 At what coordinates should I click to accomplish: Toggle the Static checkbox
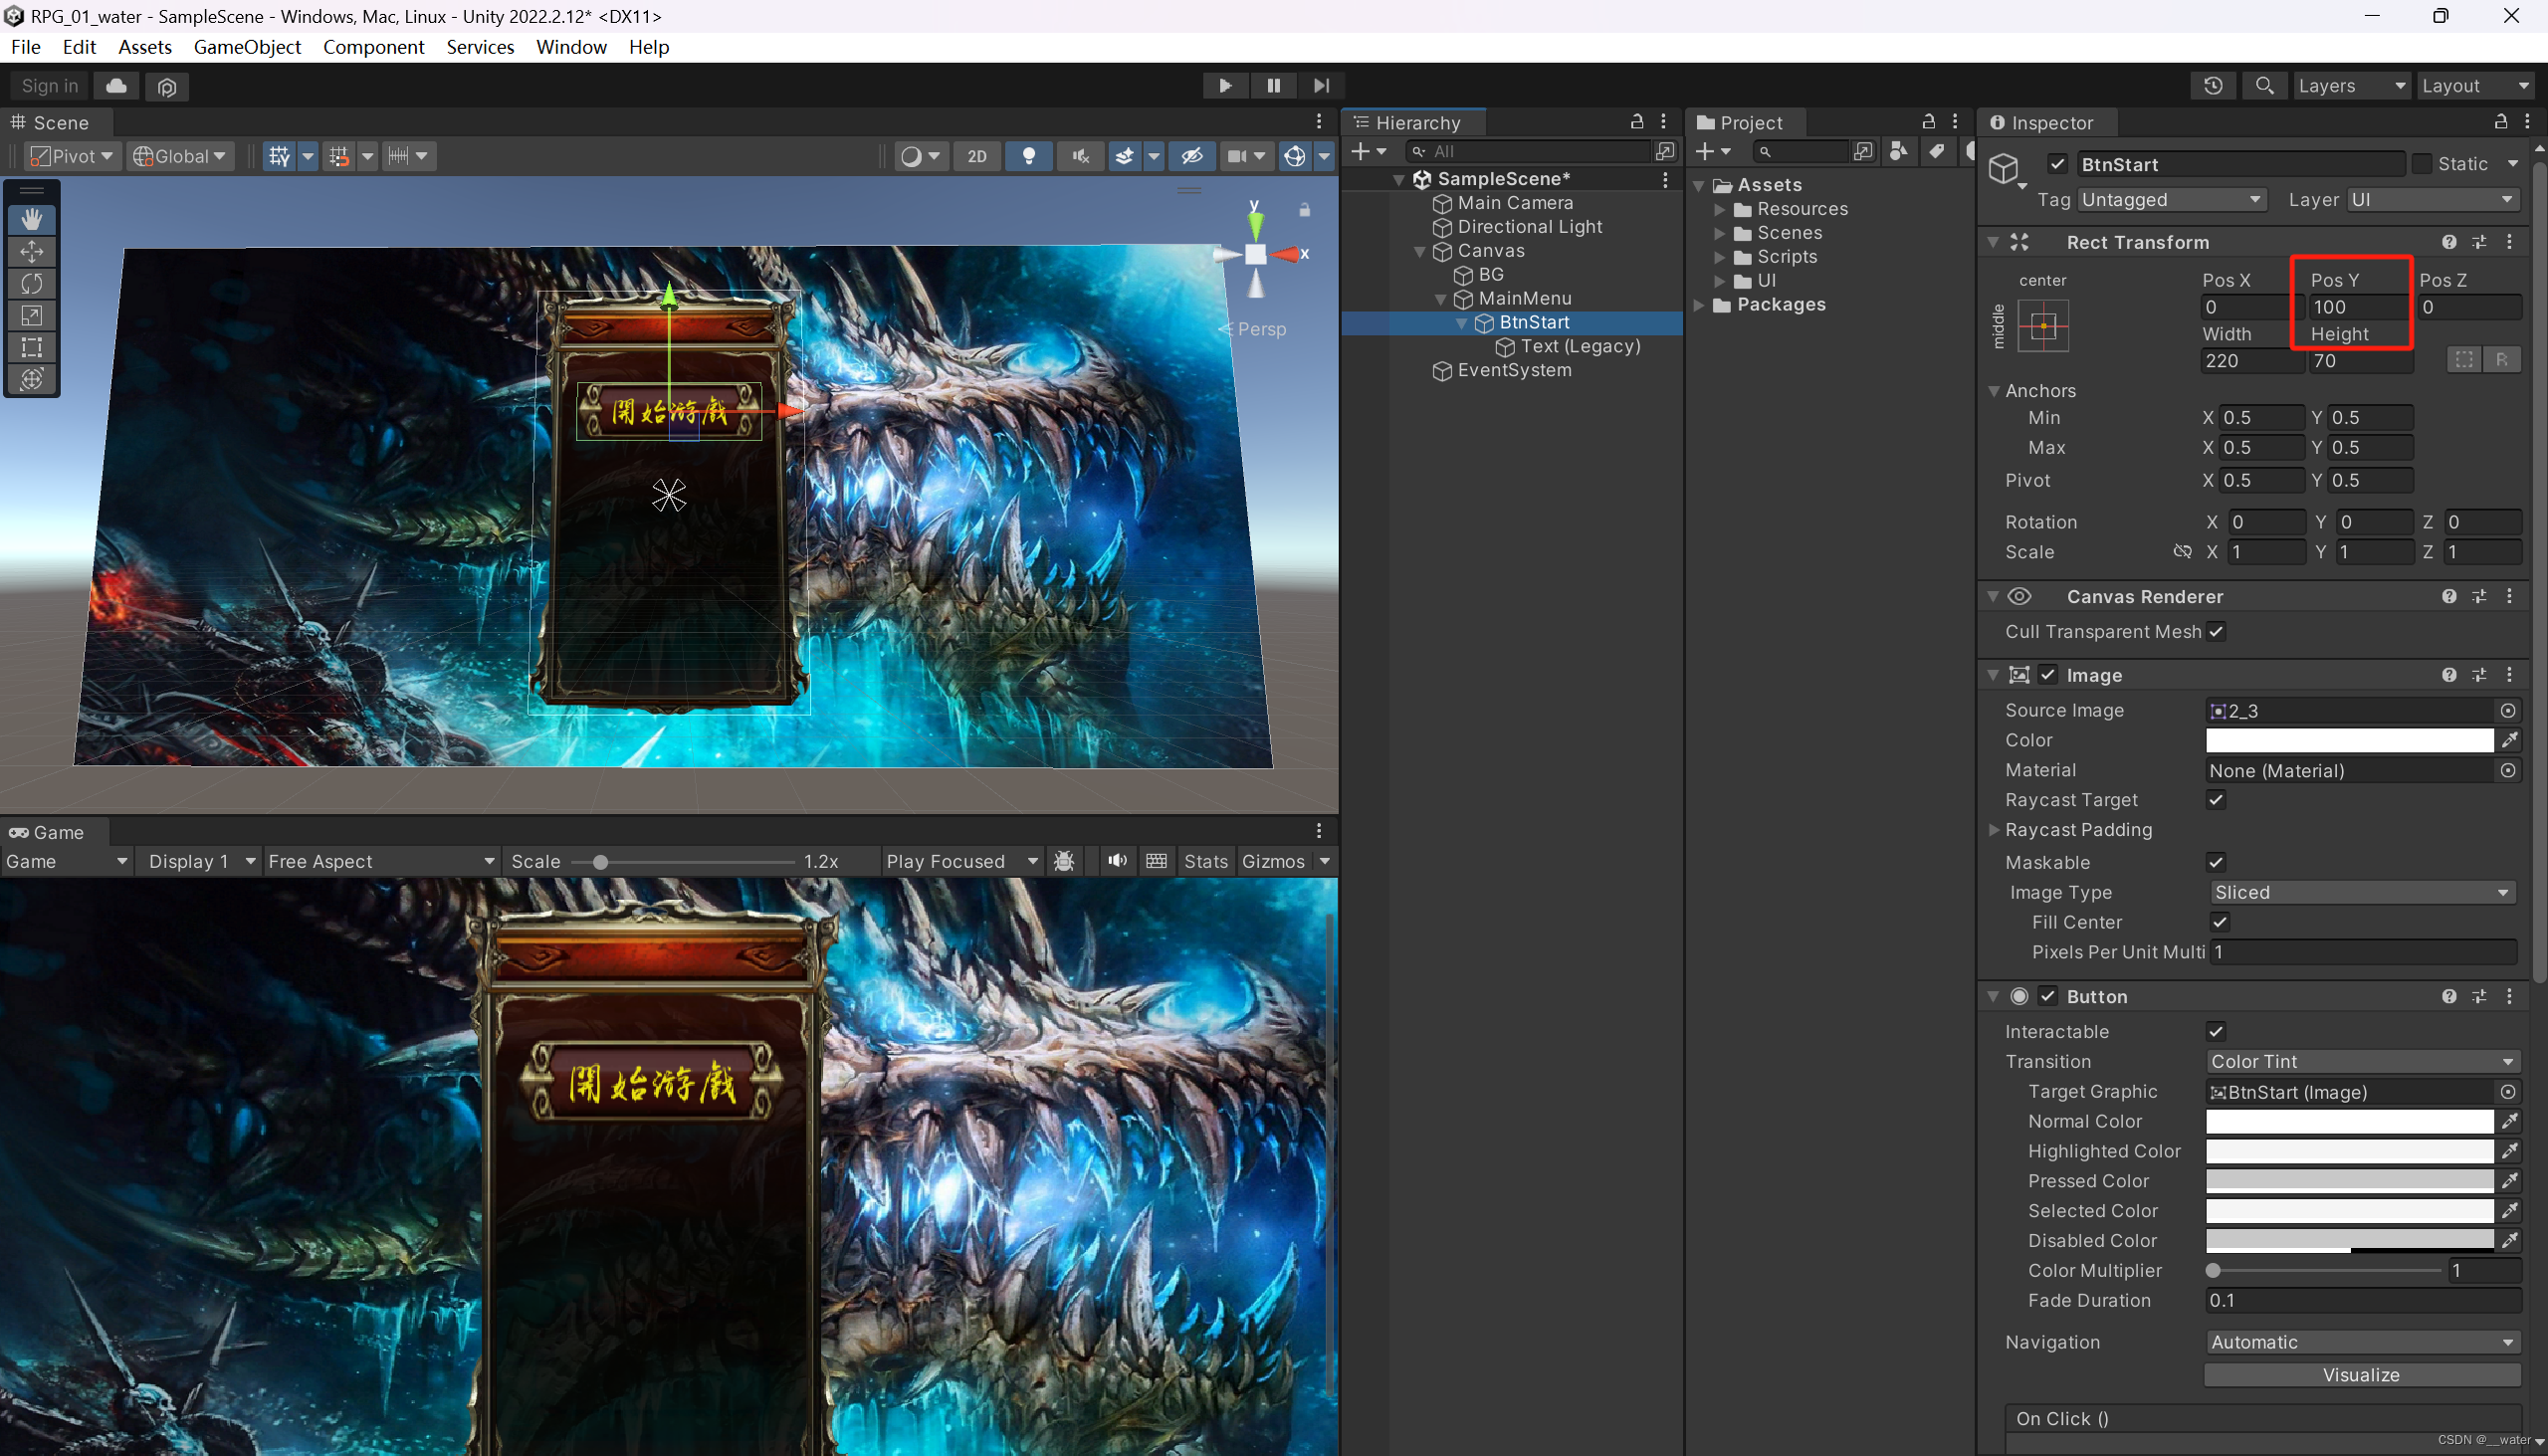2421,164
